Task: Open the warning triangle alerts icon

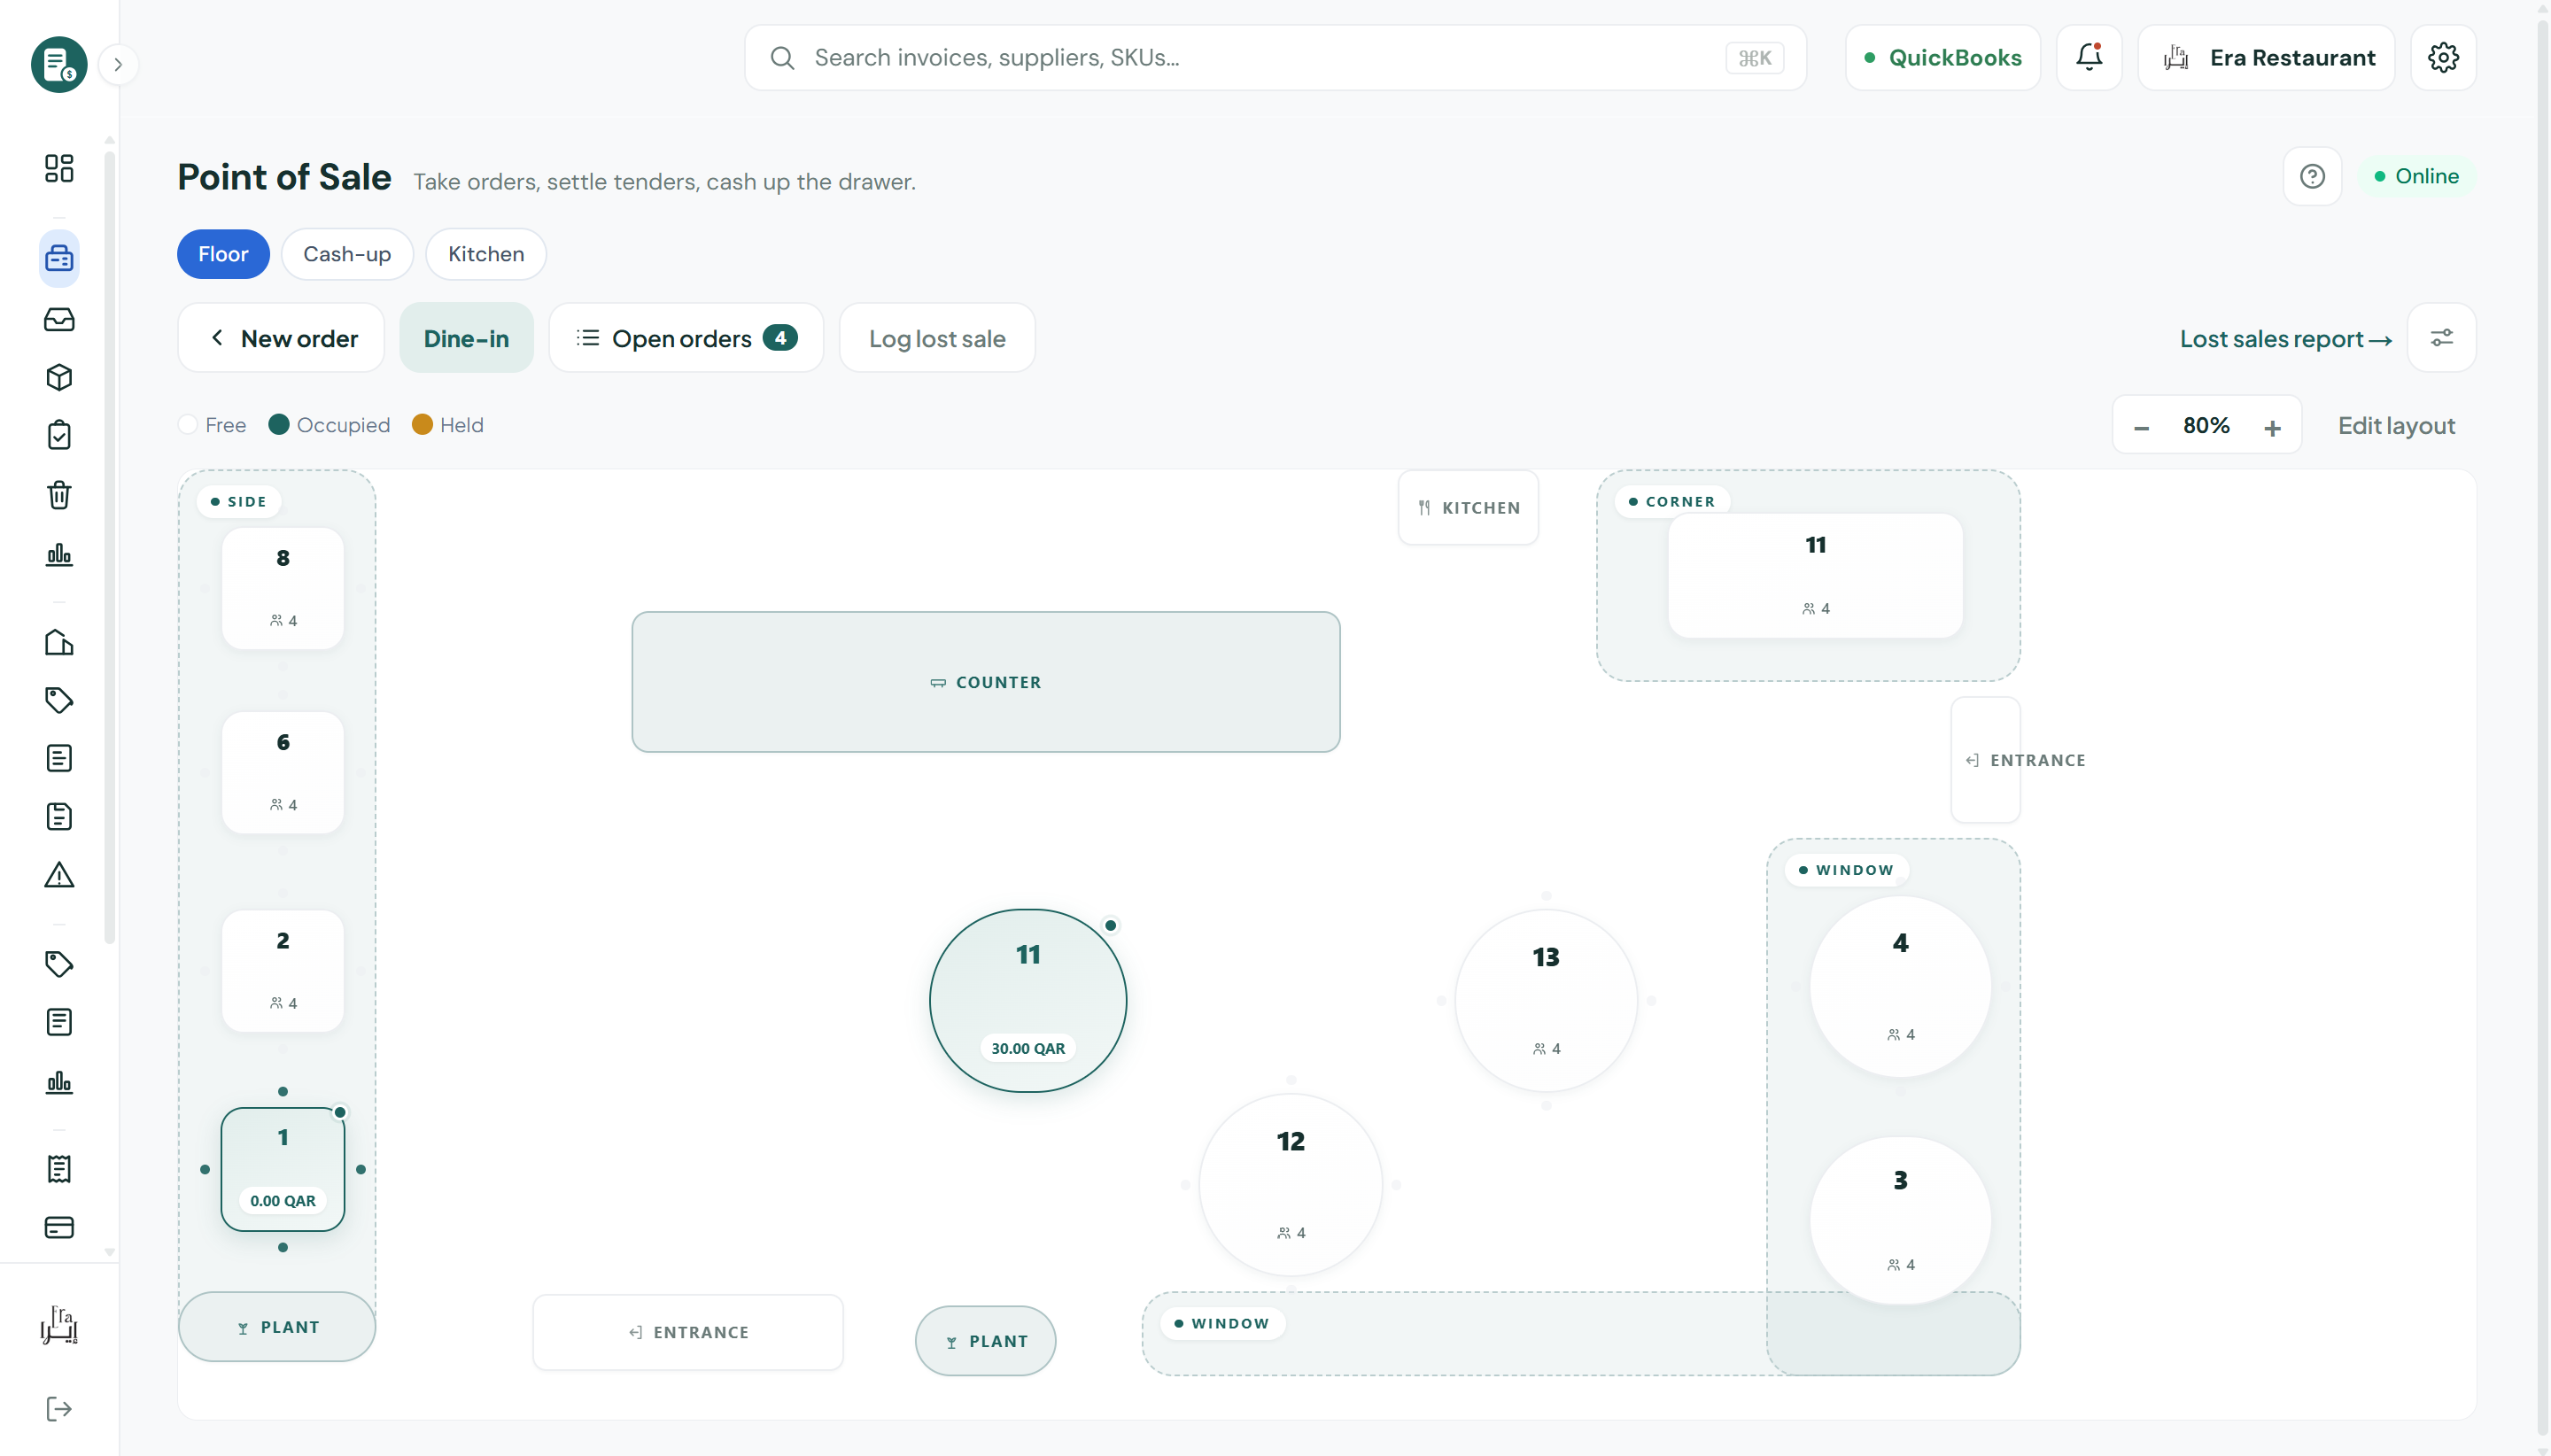Action: [59, 875]
